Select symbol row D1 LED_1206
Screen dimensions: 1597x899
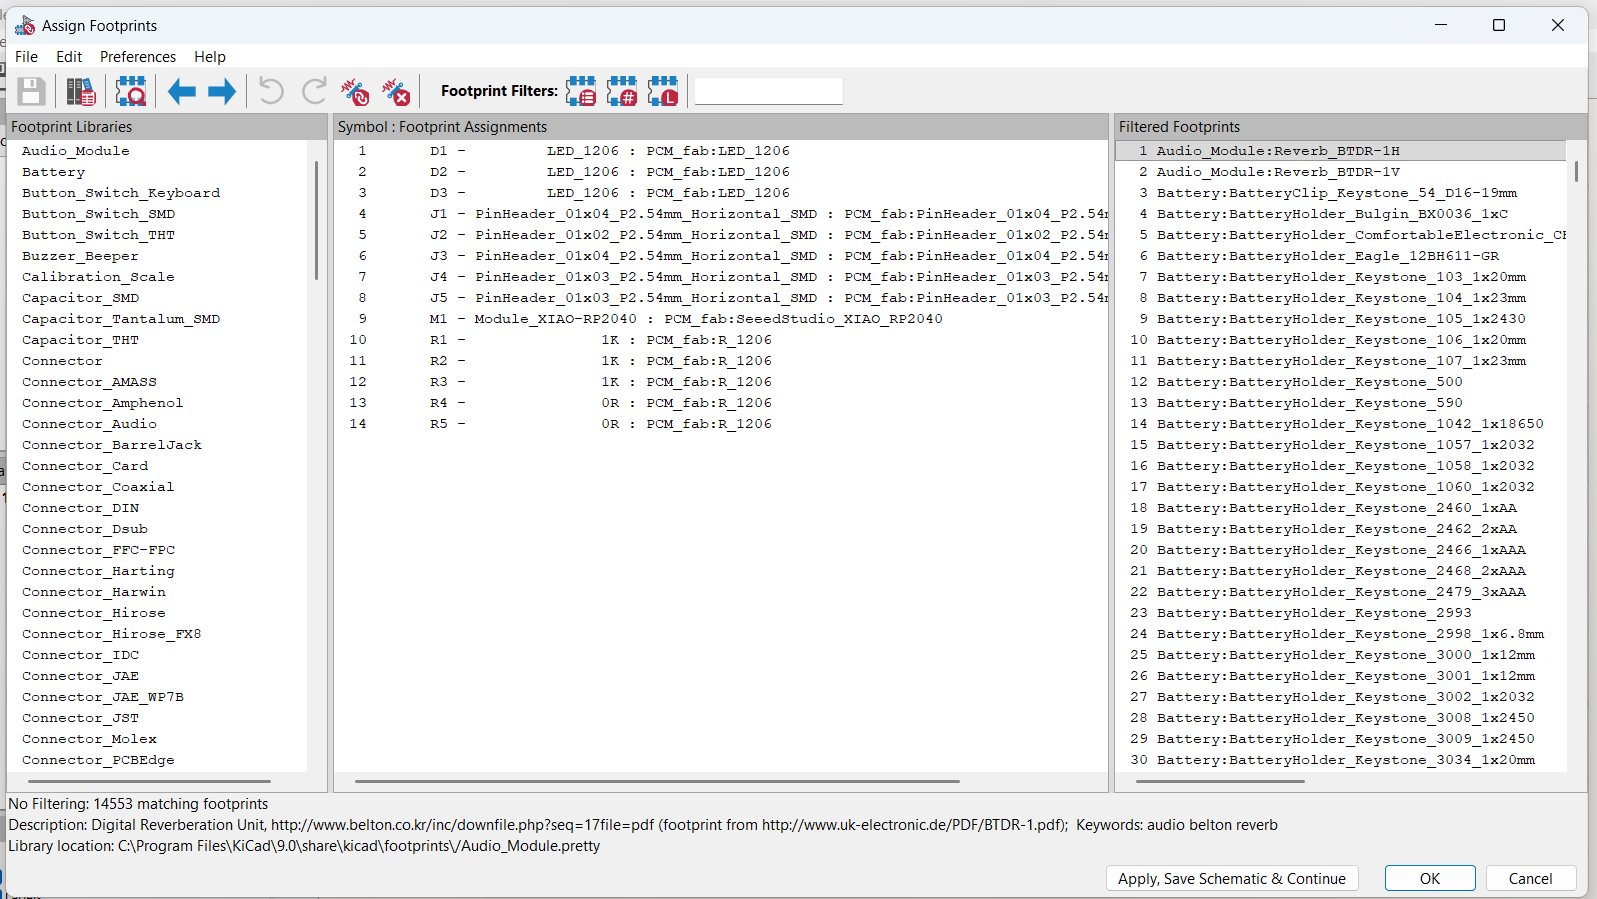(x=721, y=151)
